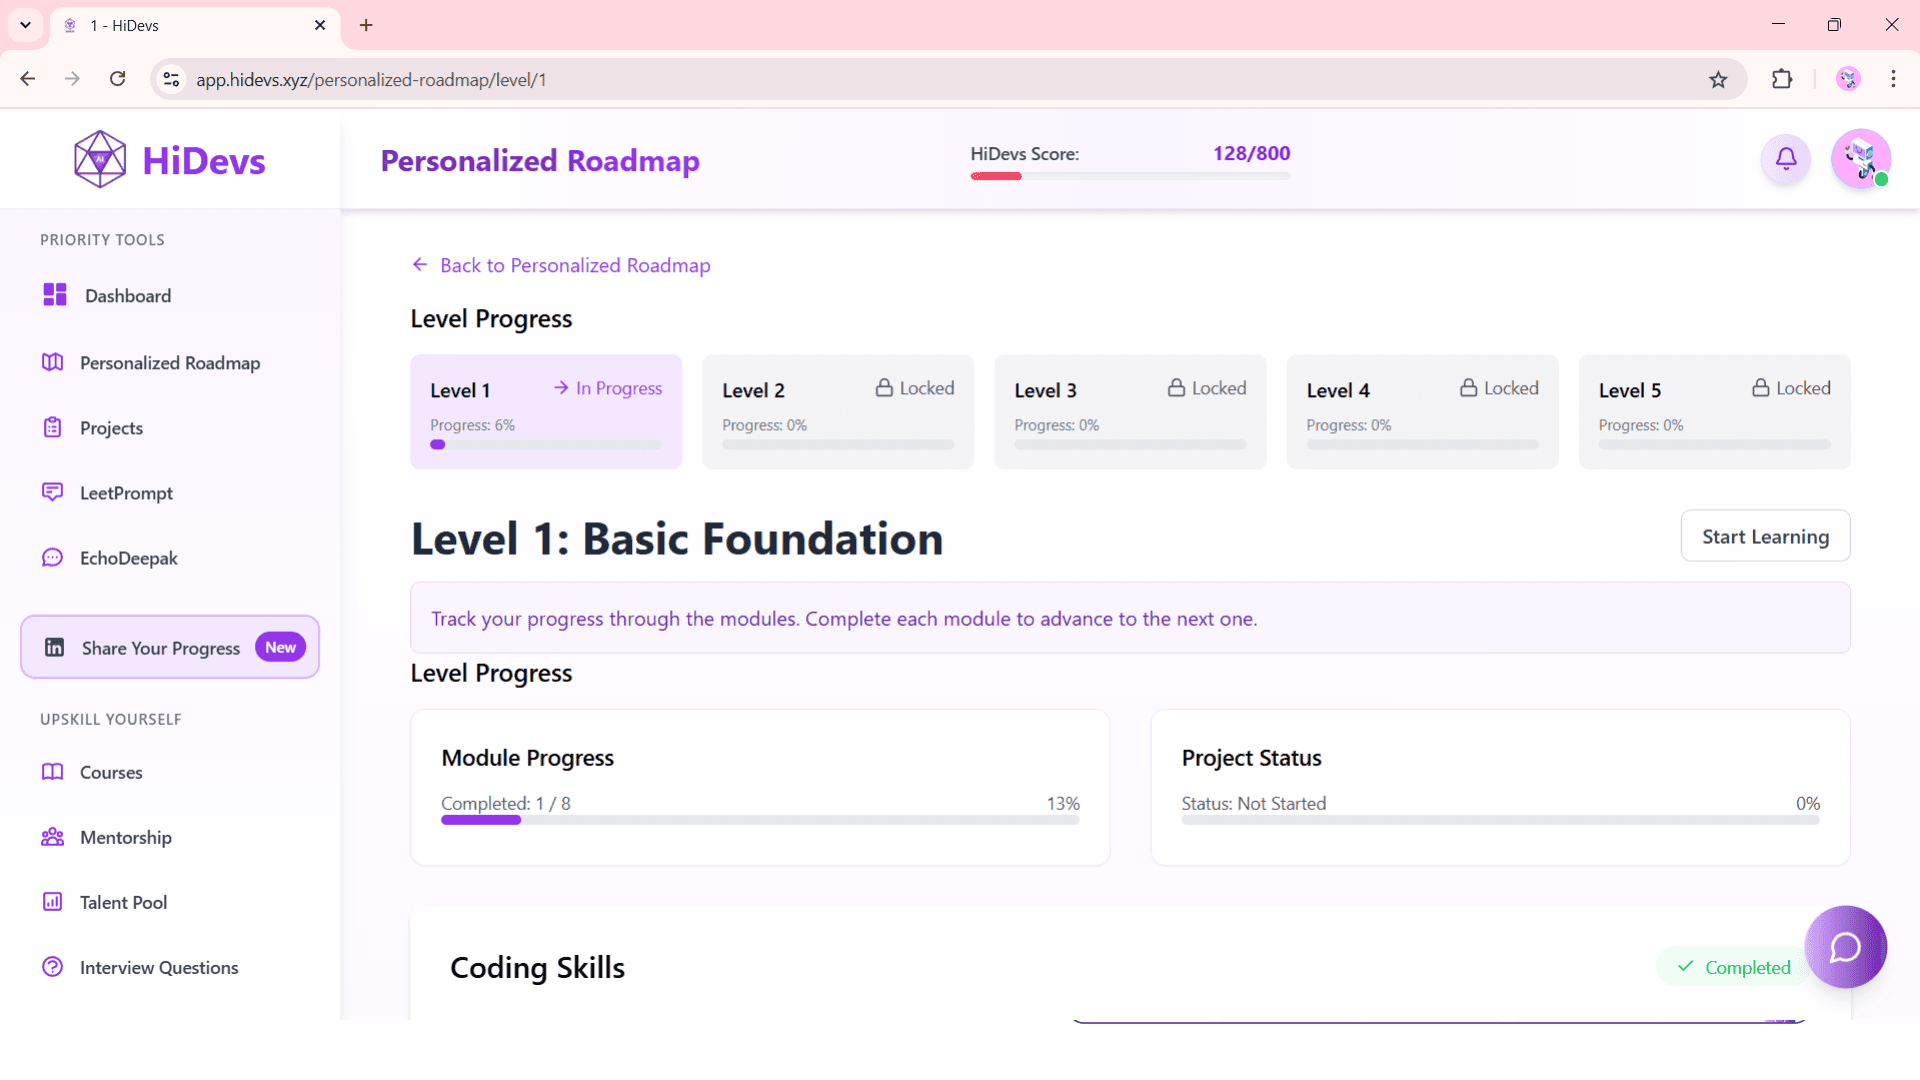The image size is (1920, 1080).
Task: Click the Coding Skills heading
Action: pyautogui.click(x=537, y=967)
